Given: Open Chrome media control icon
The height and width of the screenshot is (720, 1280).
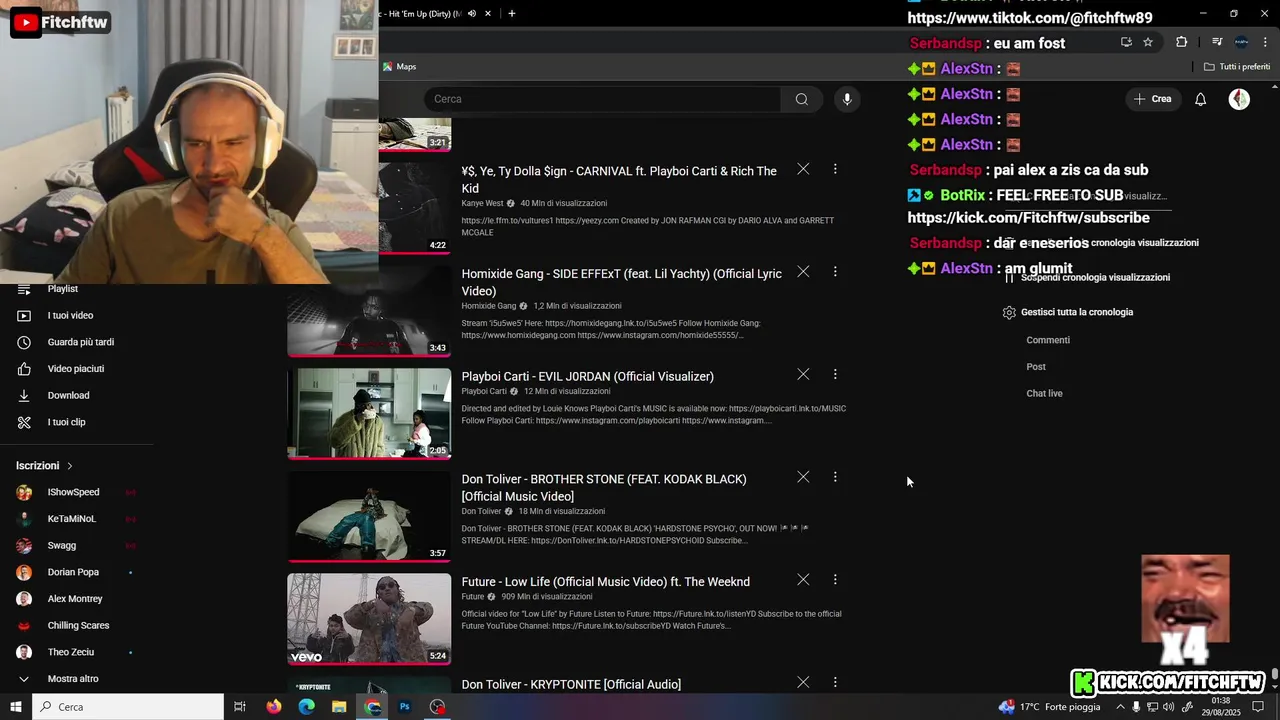Looking at the screenshot, I should [1217, 42].
